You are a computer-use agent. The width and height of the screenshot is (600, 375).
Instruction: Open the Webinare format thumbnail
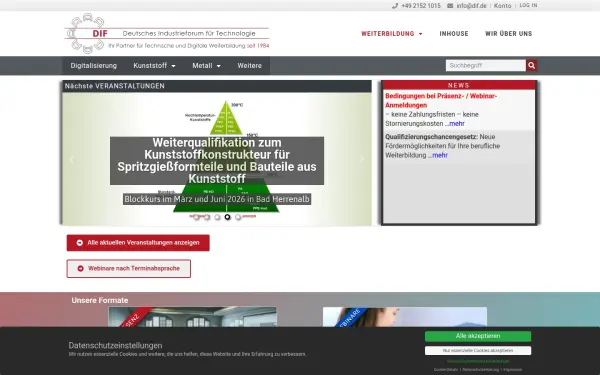point(405,317)
